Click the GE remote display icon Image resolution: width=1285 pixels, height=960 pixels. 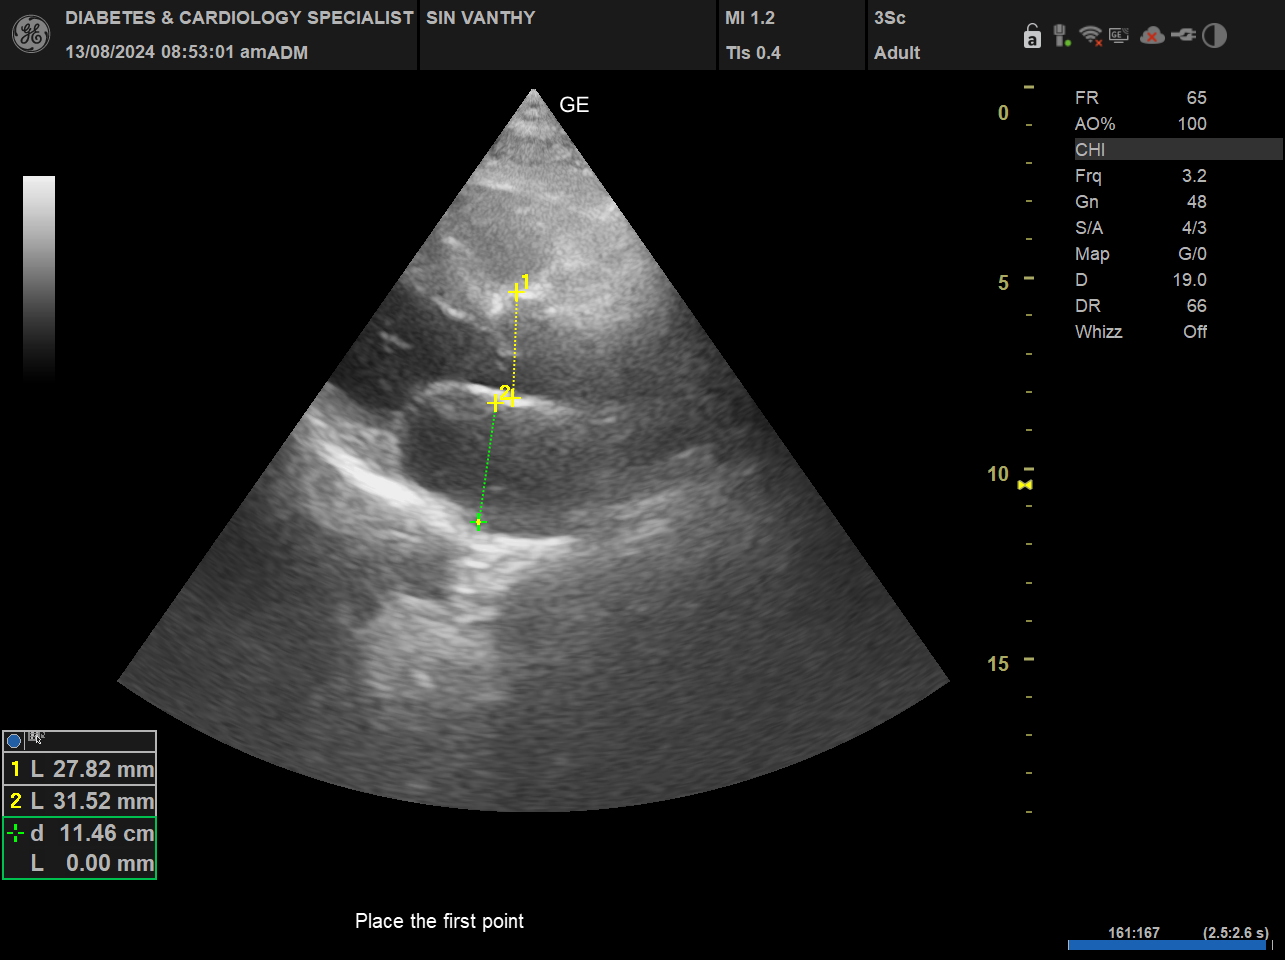click(1119, 36)
